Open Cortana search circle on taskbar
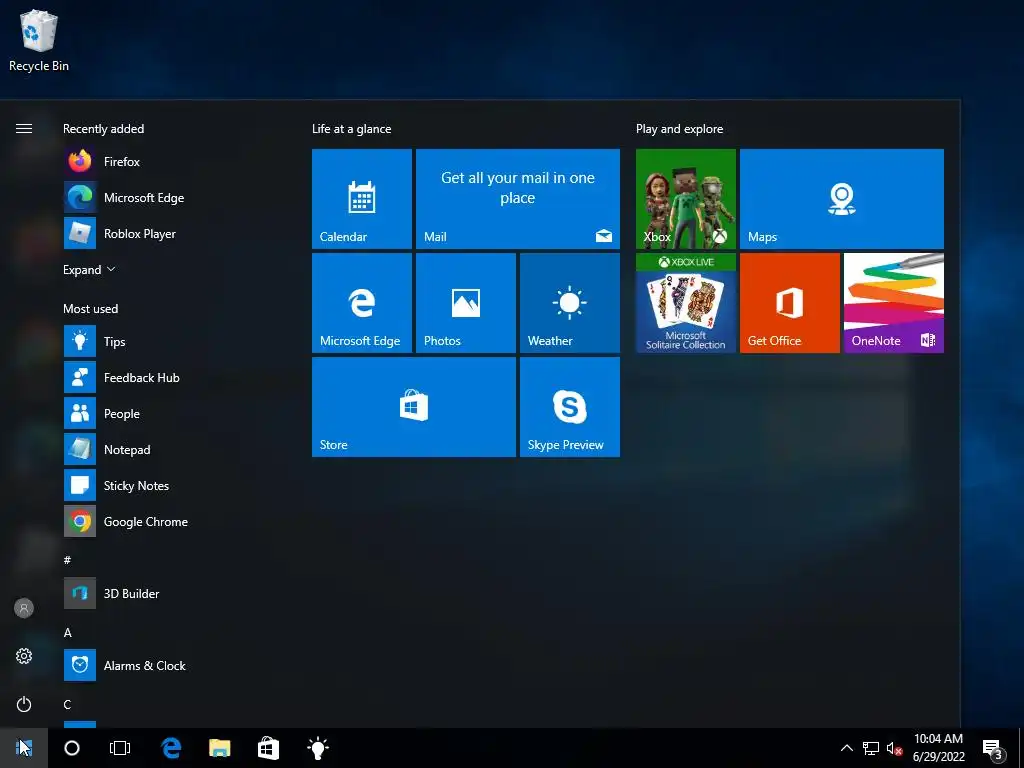1024x768 pixels. tap(72, 748)
